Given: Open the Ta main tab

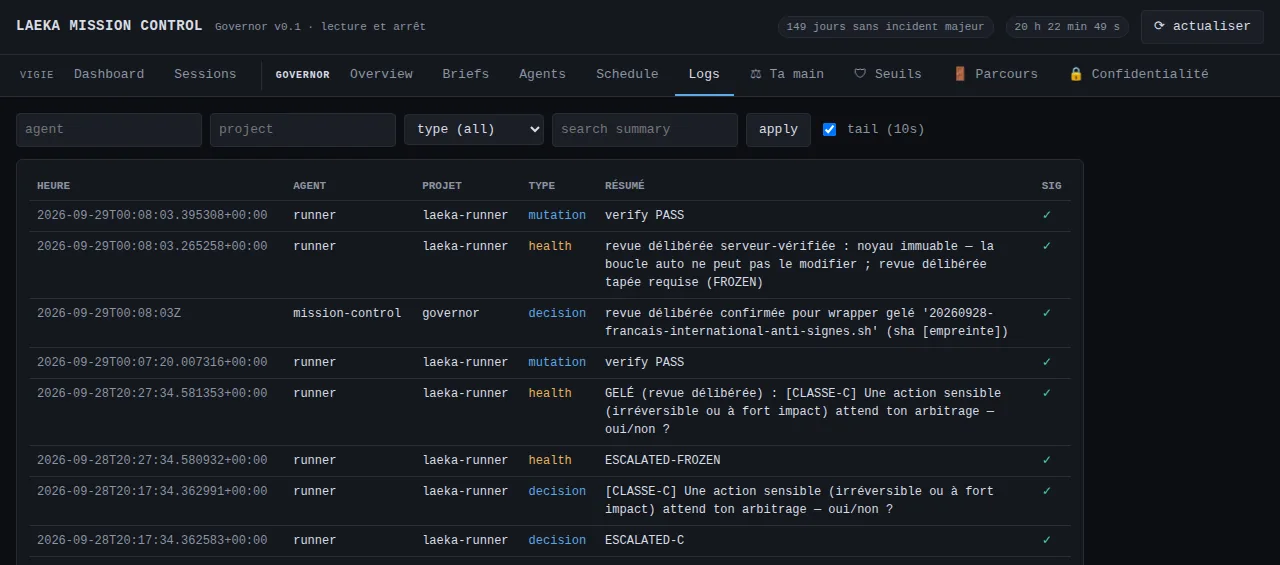Looking at the screenshot, I should click(787, 74).
